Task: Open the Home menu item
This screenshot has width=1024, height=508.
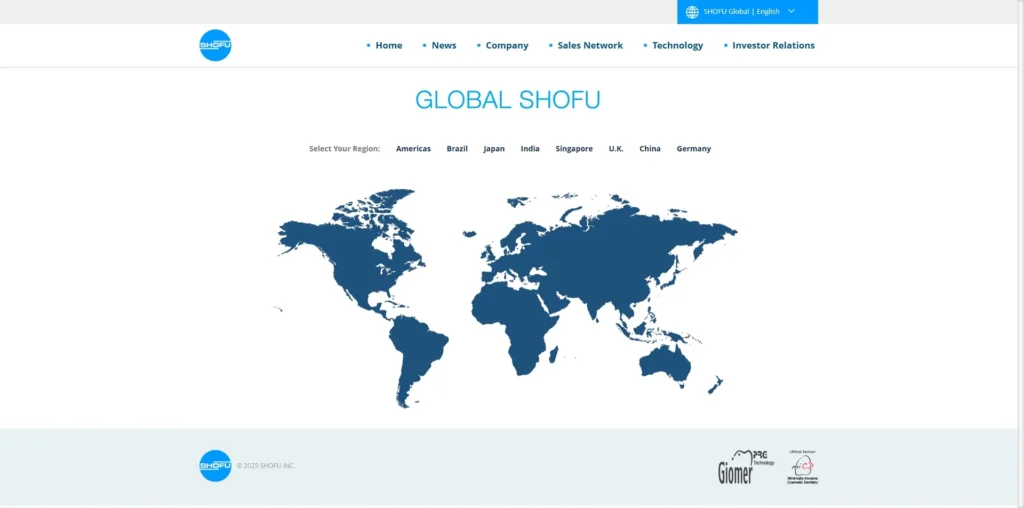Action: tap(389, 45)
